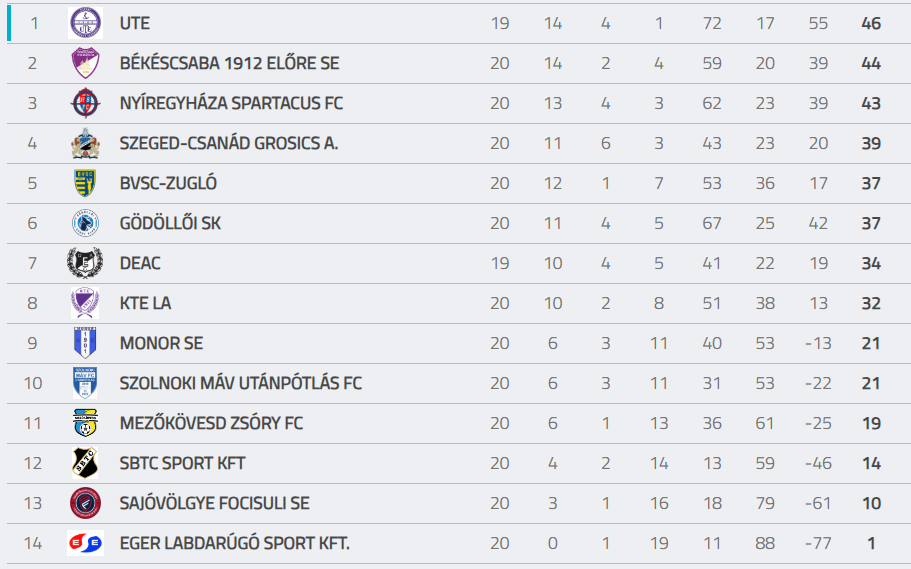Click the Sajóvölgye Focisuli SE round crest
This screenshot has height=569, width=911.
click(x=85, y=503)
